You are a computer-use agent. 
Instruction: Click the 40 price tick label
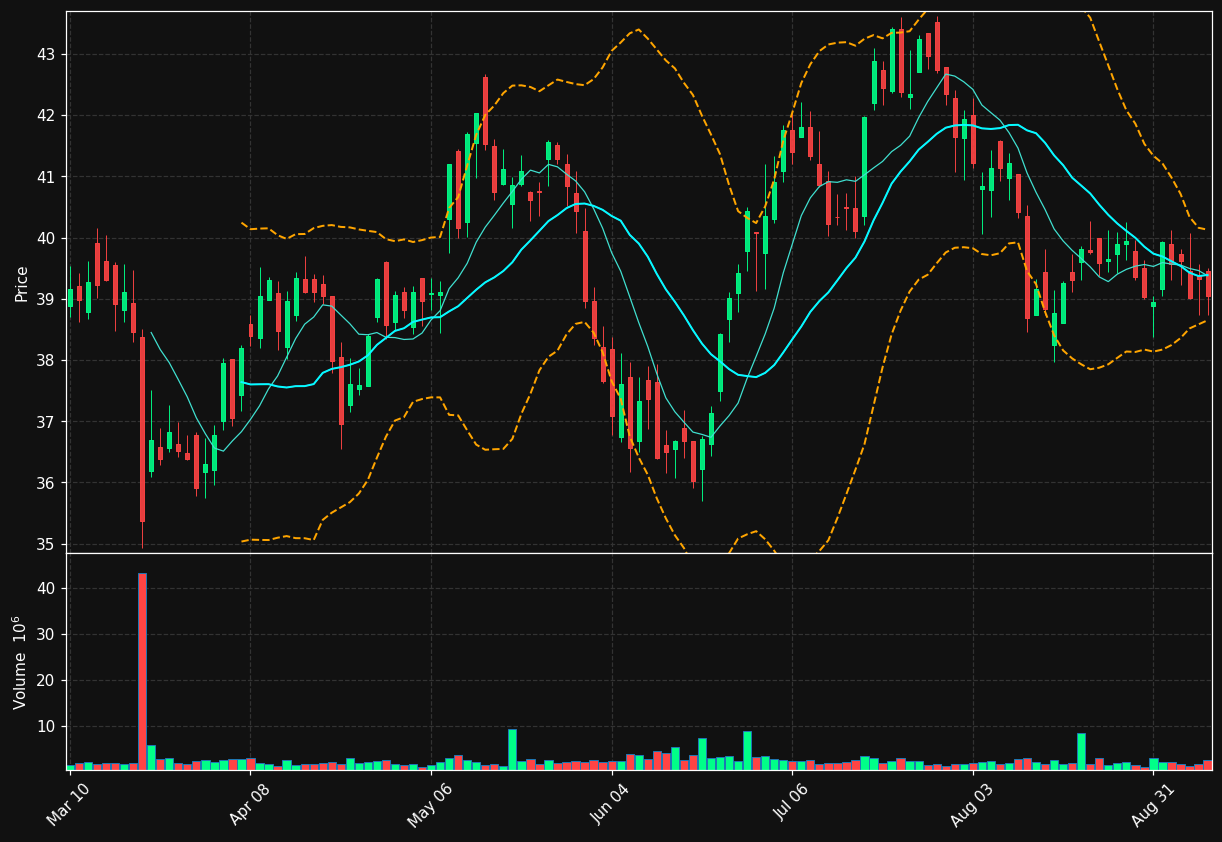pyautogui.click(x=48, y=239)
